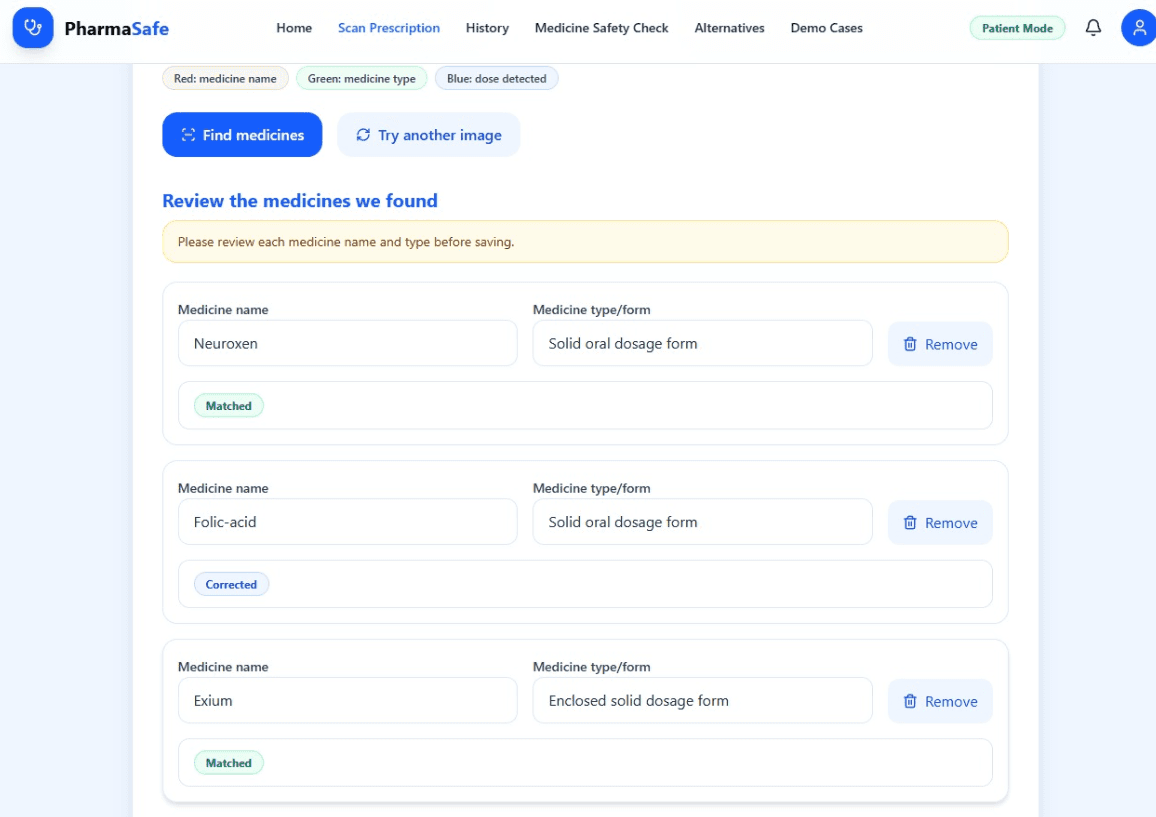This screenshot has height=817, width=1156.
Task: Open the user profile avatar
Action: click(1138, 28)
